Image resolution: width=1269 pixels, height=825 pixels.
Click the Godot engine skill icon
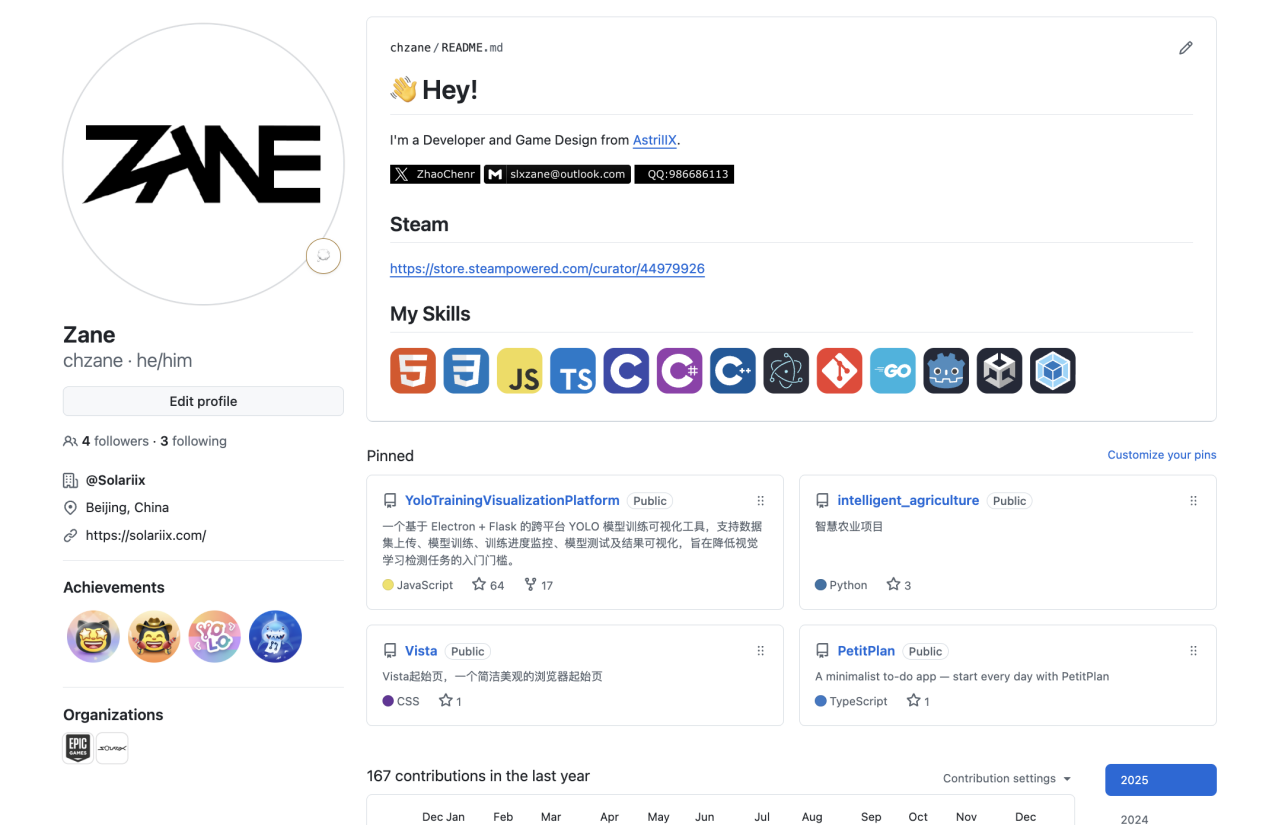[945, 371]
